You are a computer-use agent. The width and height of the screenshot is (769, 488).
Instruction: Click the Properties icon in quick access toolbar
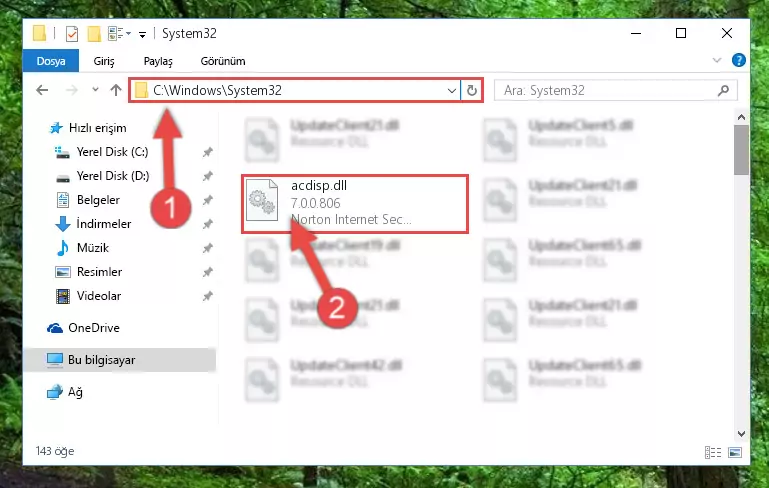click(72, 34)
